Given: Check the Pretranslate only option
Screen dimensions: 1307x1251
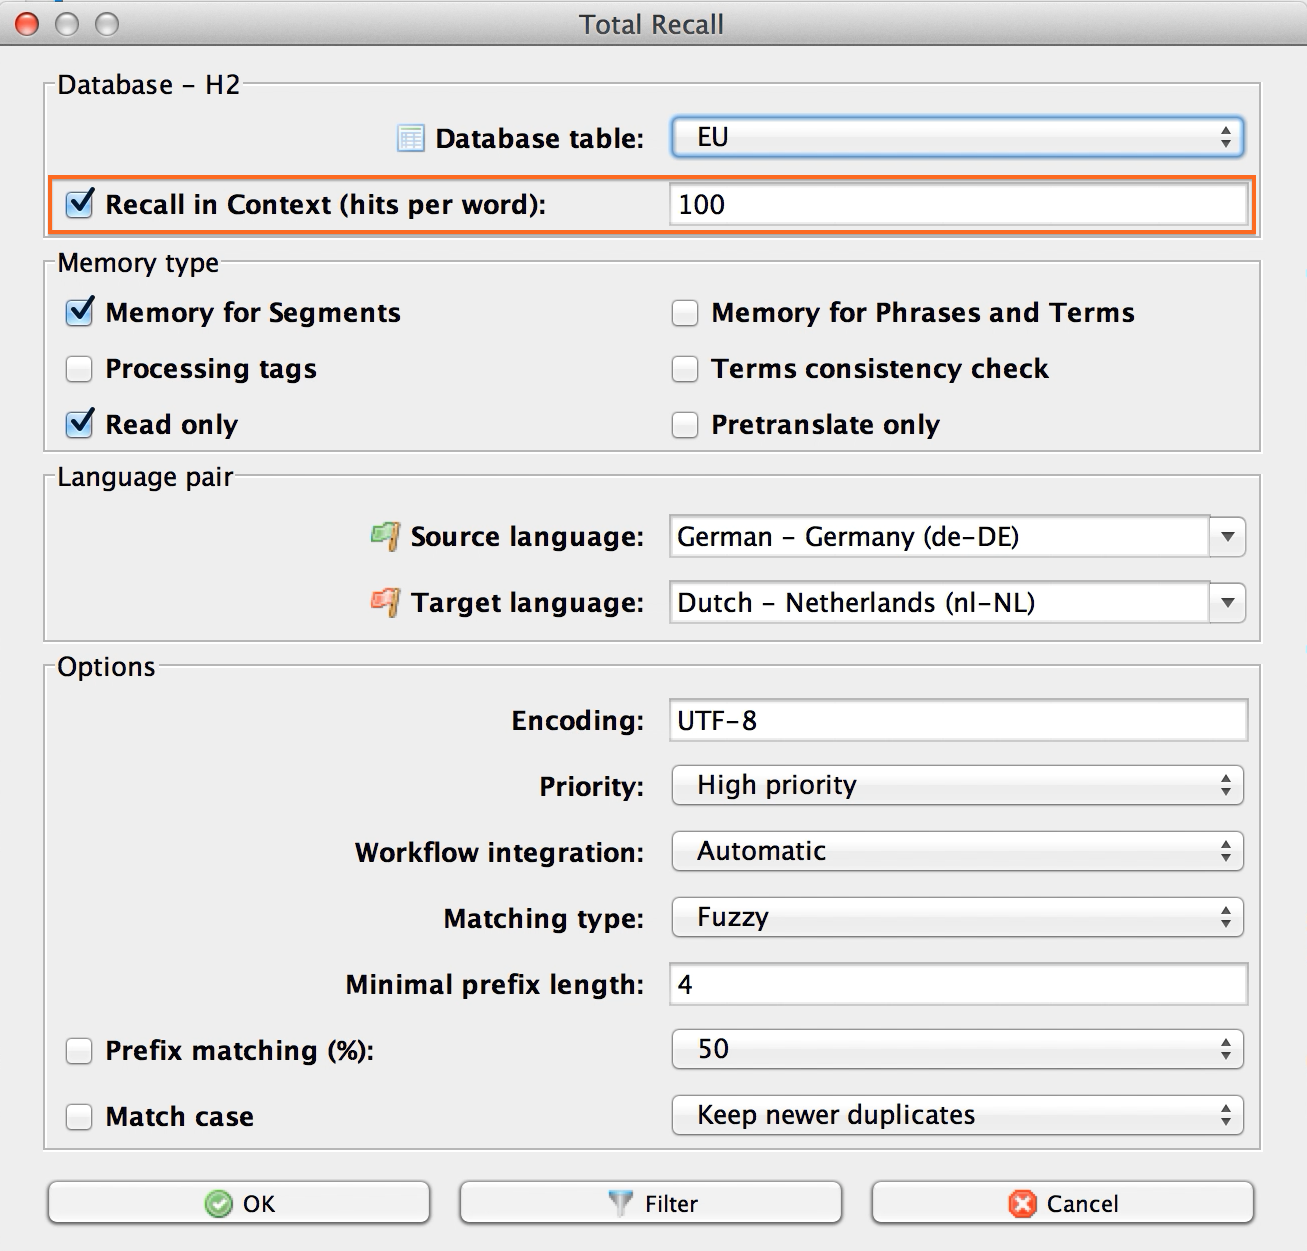Looking at the screenshot, I should 685,425.
